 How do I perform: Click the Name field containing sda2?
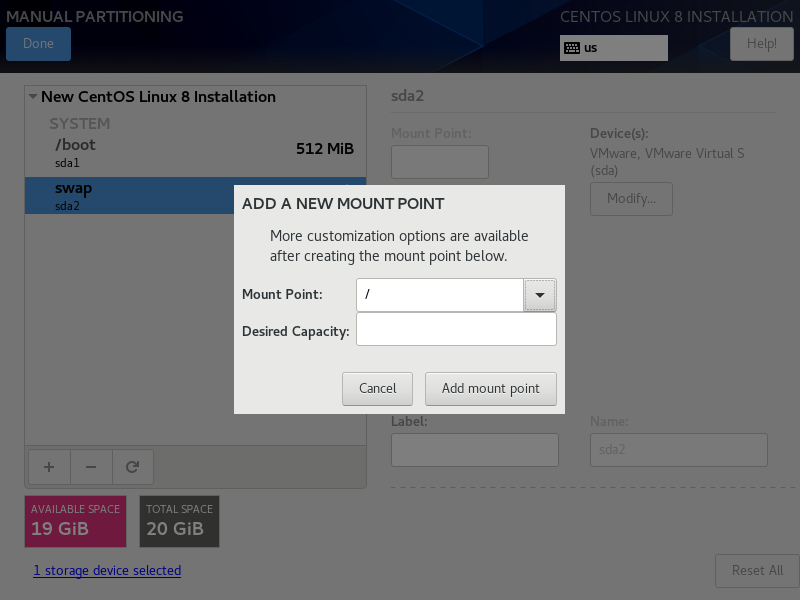[679, 450]
